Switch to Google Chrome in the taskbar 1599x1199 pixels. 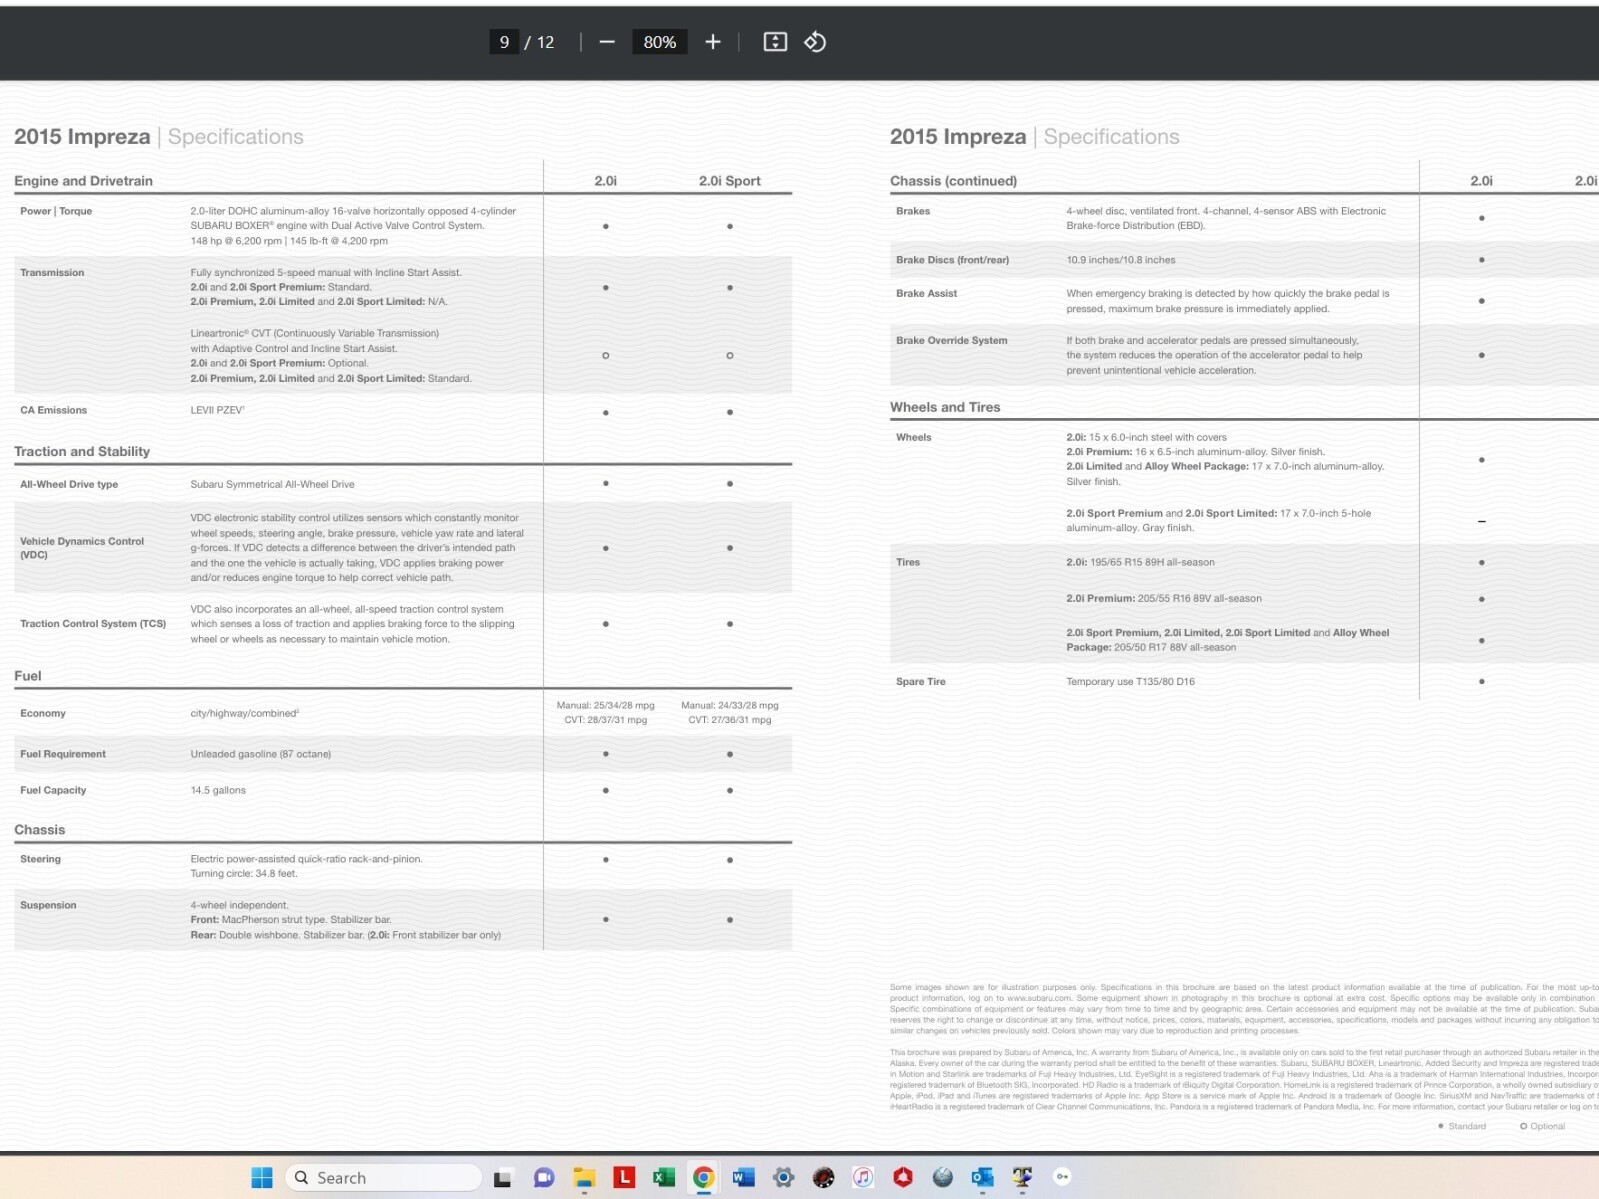click(x=703, y=1178)
